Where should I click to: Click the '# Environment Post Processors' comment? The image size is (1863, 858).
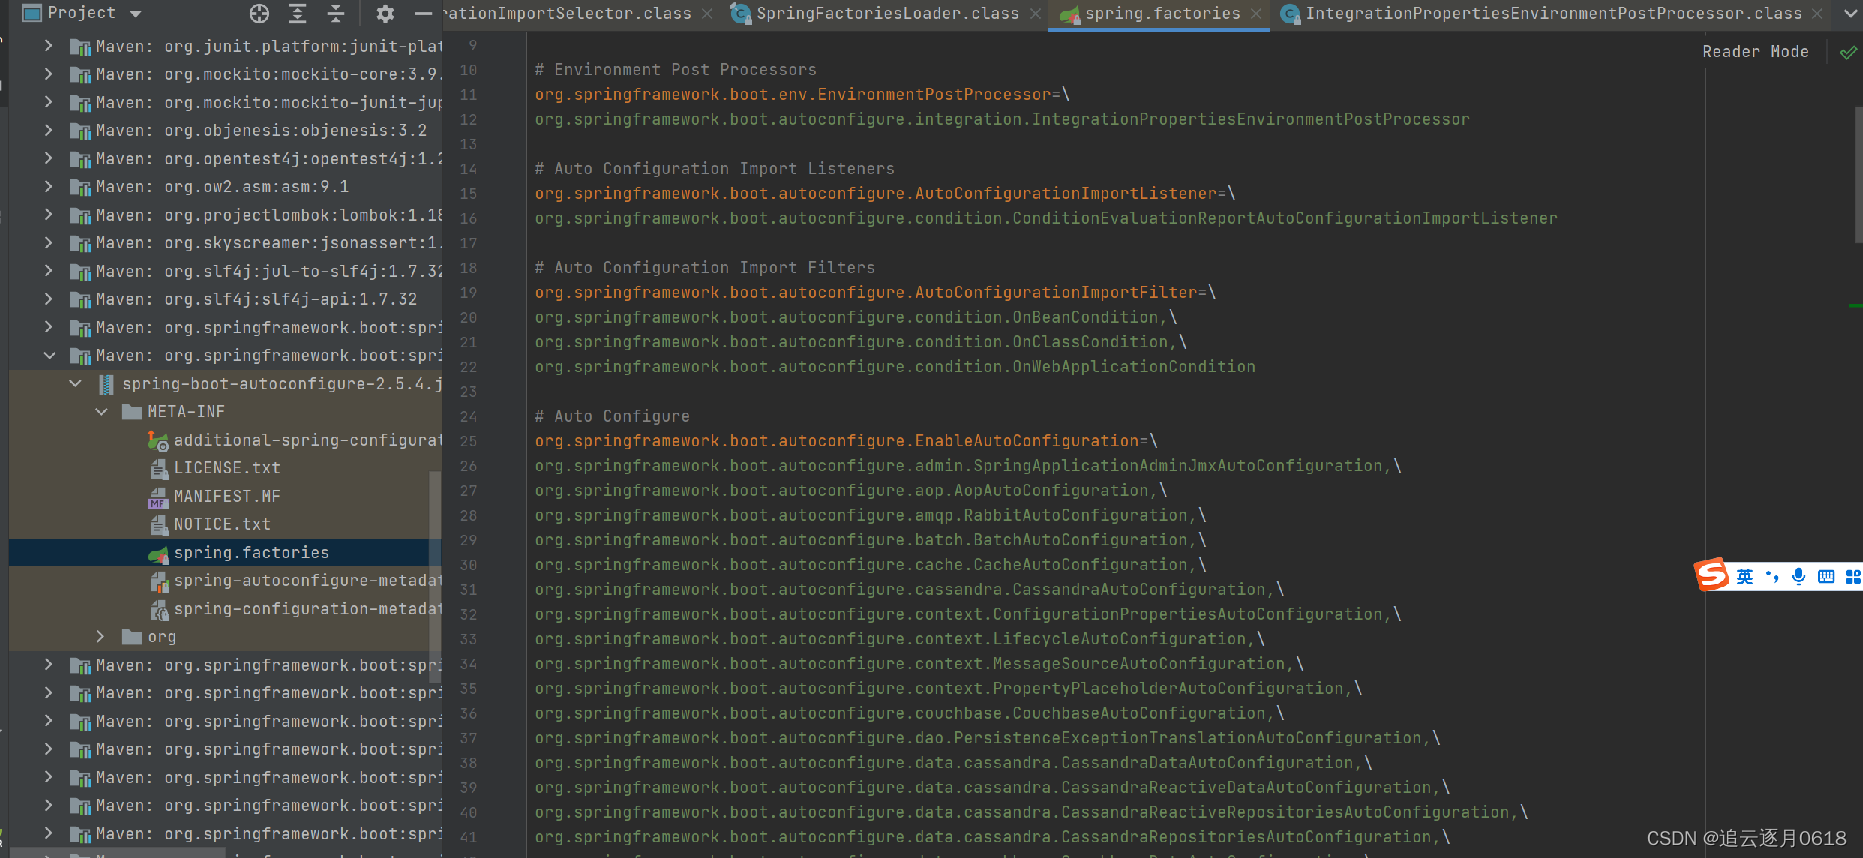(x=675, y=70)
